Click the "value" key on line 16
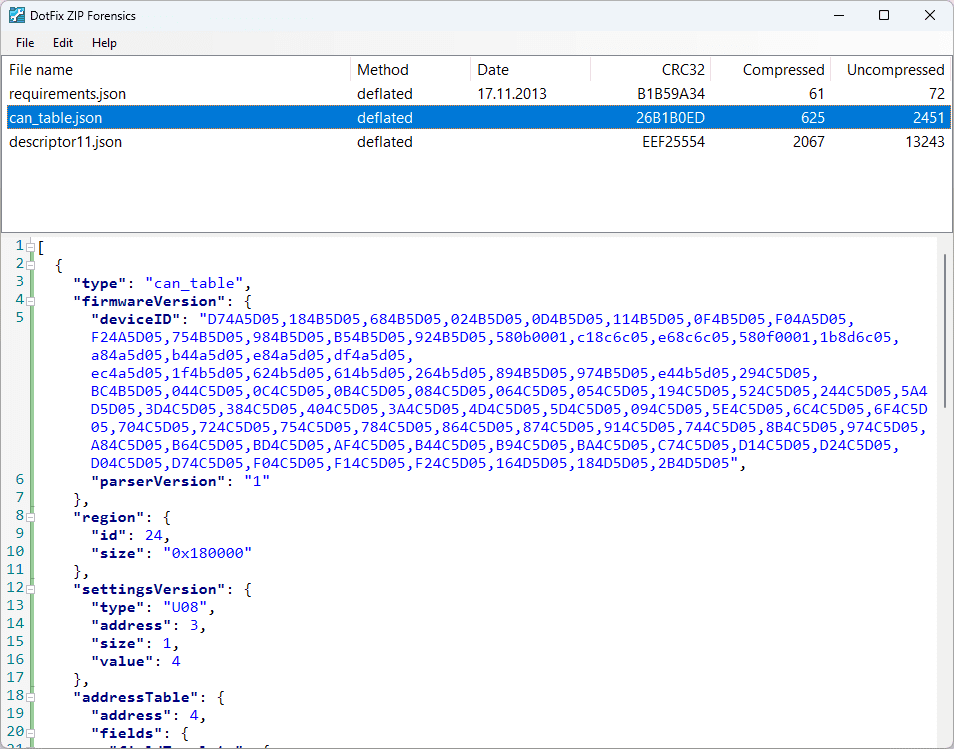This screenshot has width=954, height=749. coord(122,661)
